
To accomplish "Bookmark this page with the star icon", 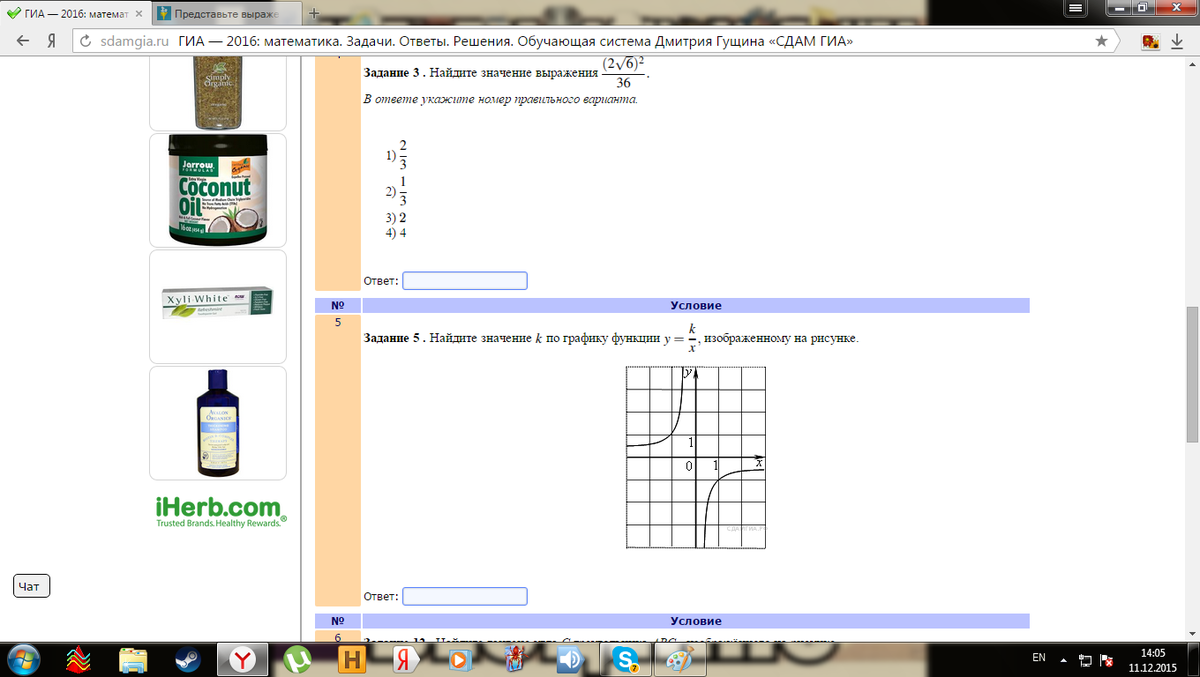I will (x=1101, y=41).
